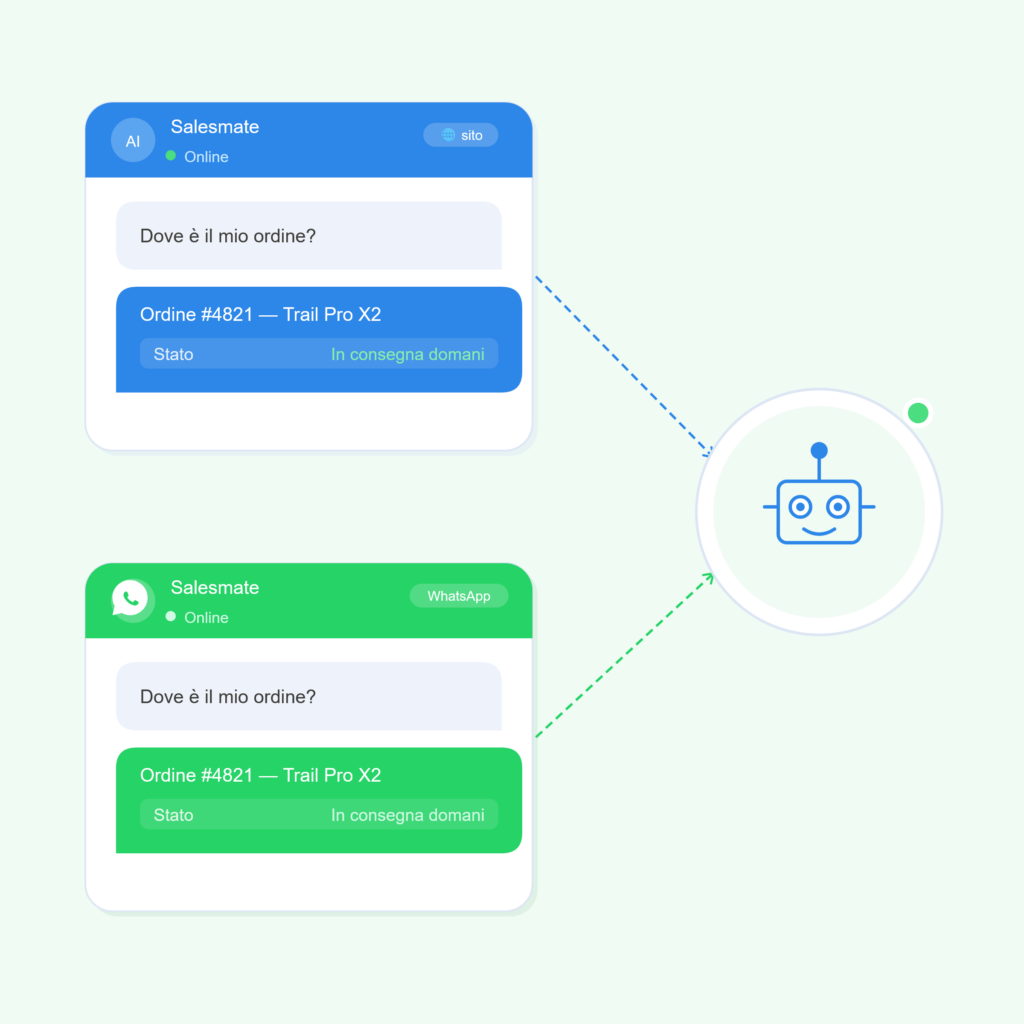Click the Salesmate title in the blue header
Viewport: 1024px width, 1024px height.
coord(215,127)
